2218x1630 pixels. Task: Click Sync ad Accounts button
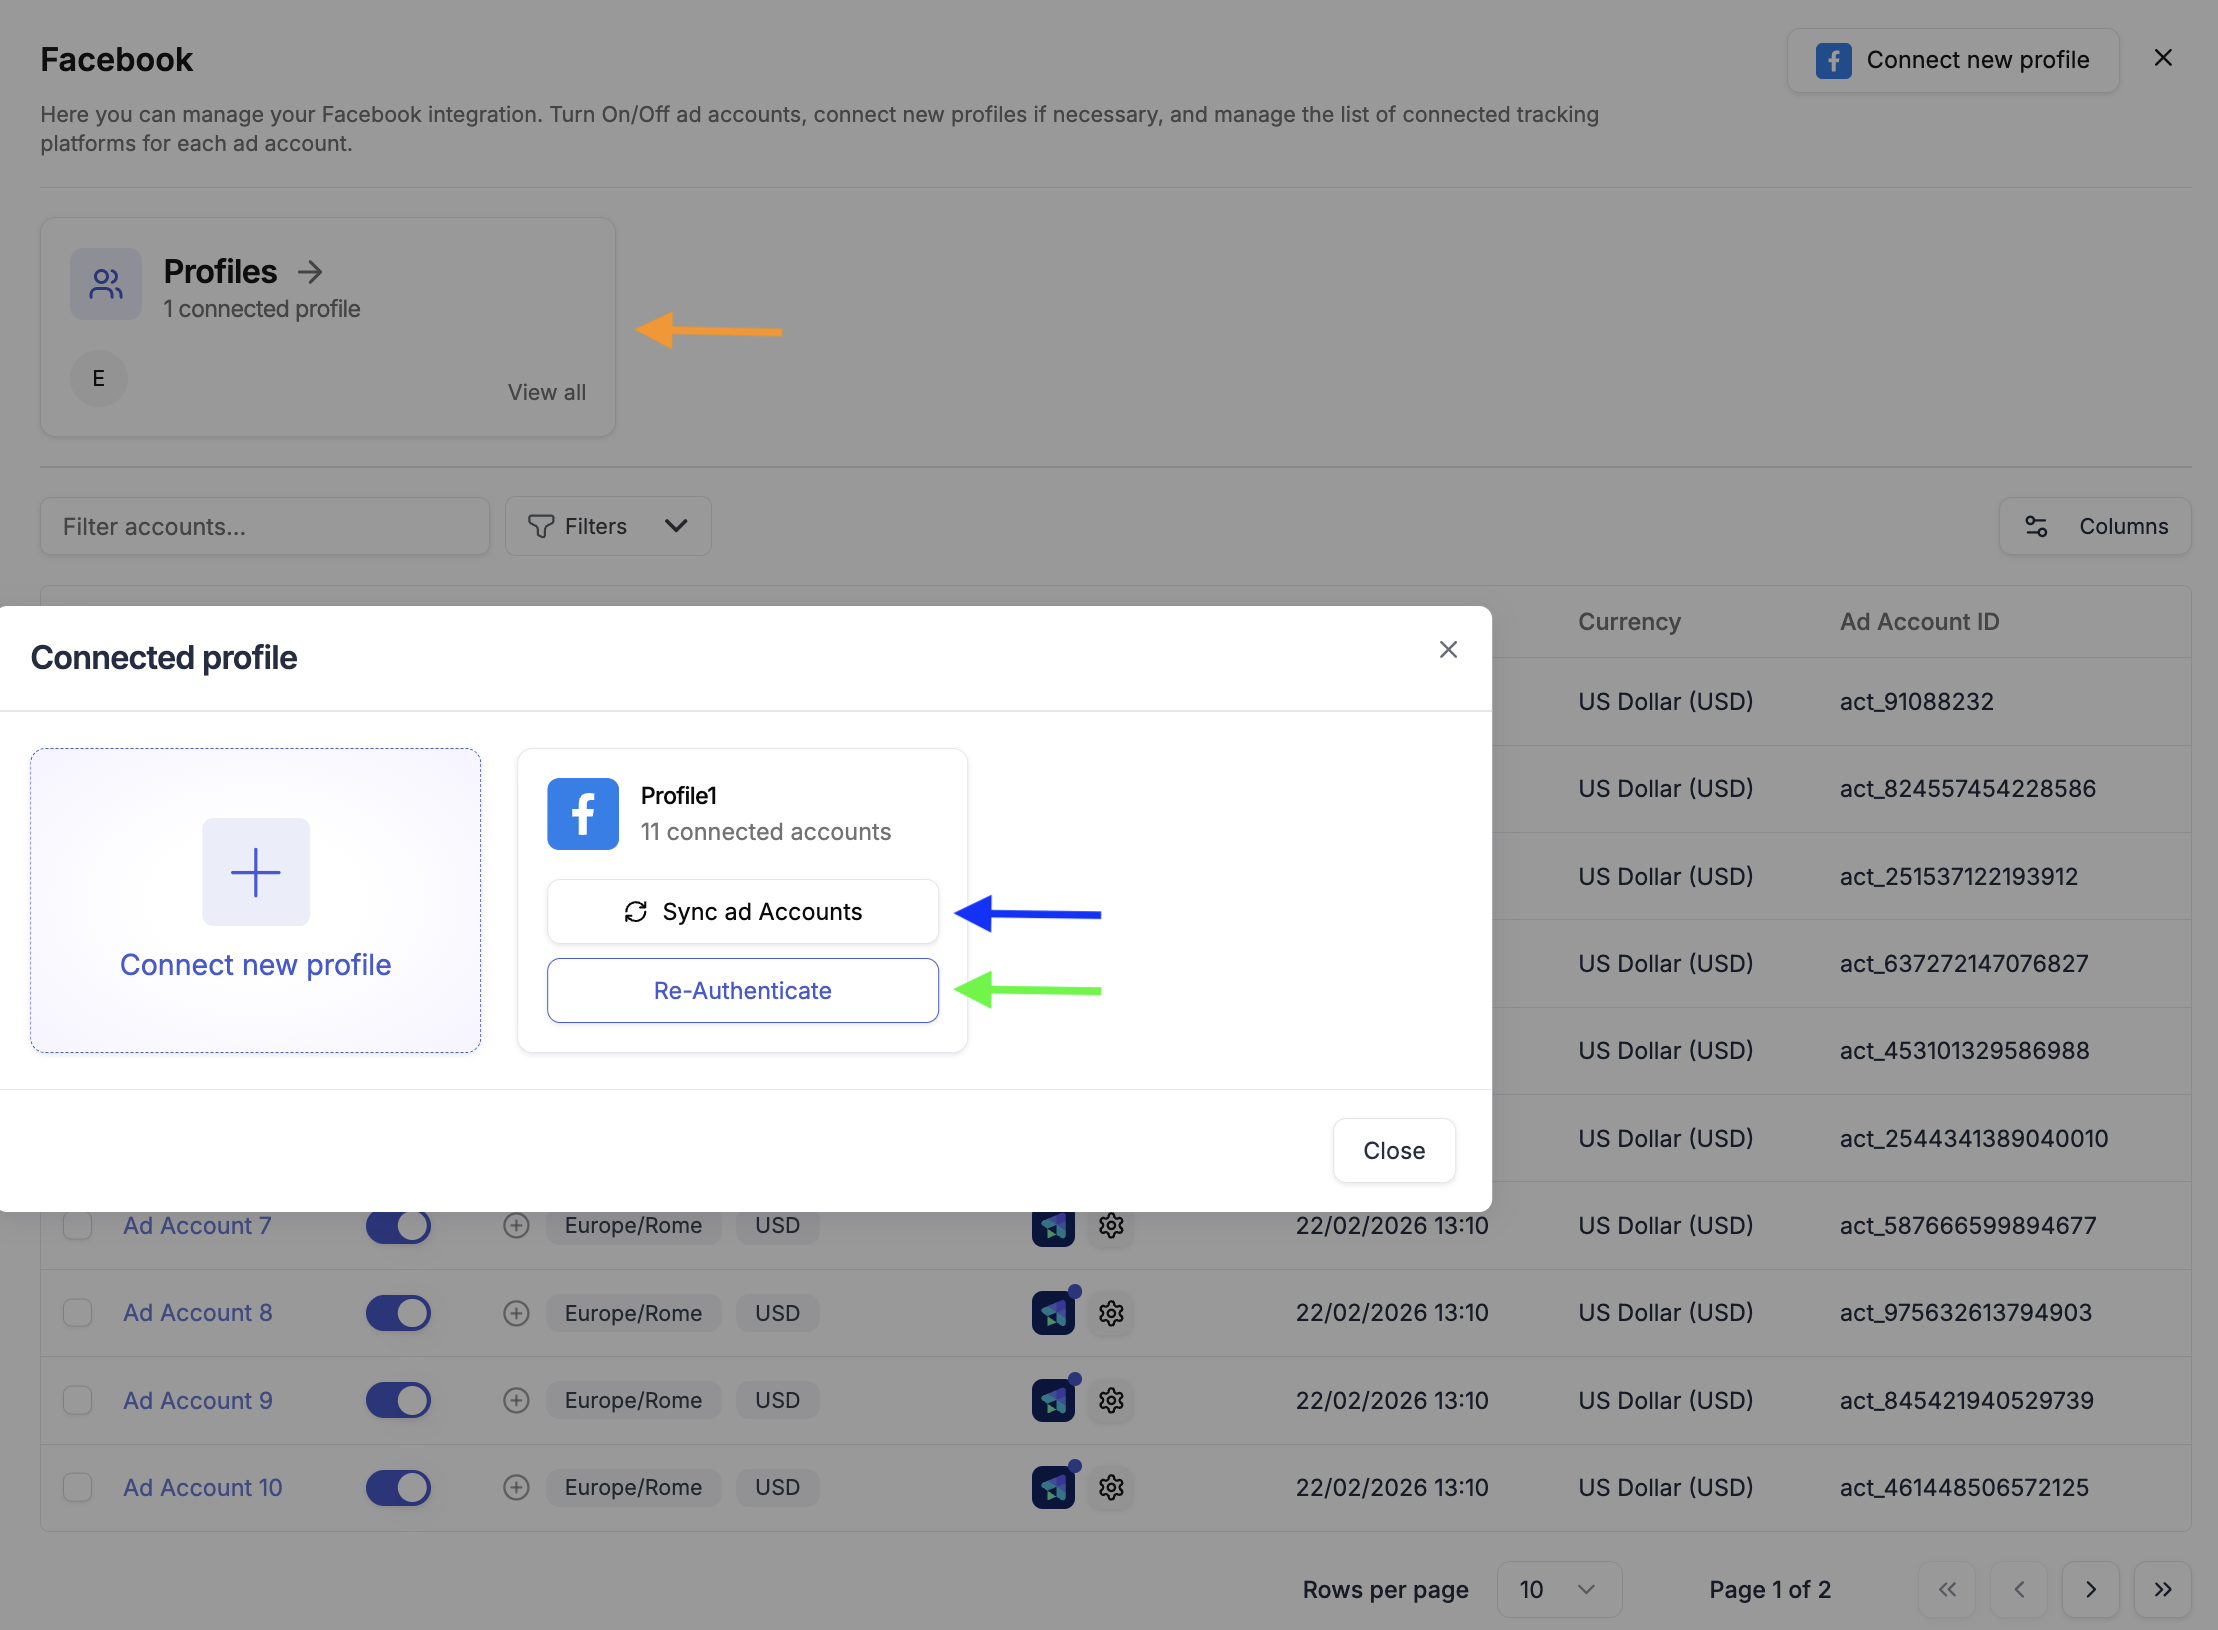742,912
